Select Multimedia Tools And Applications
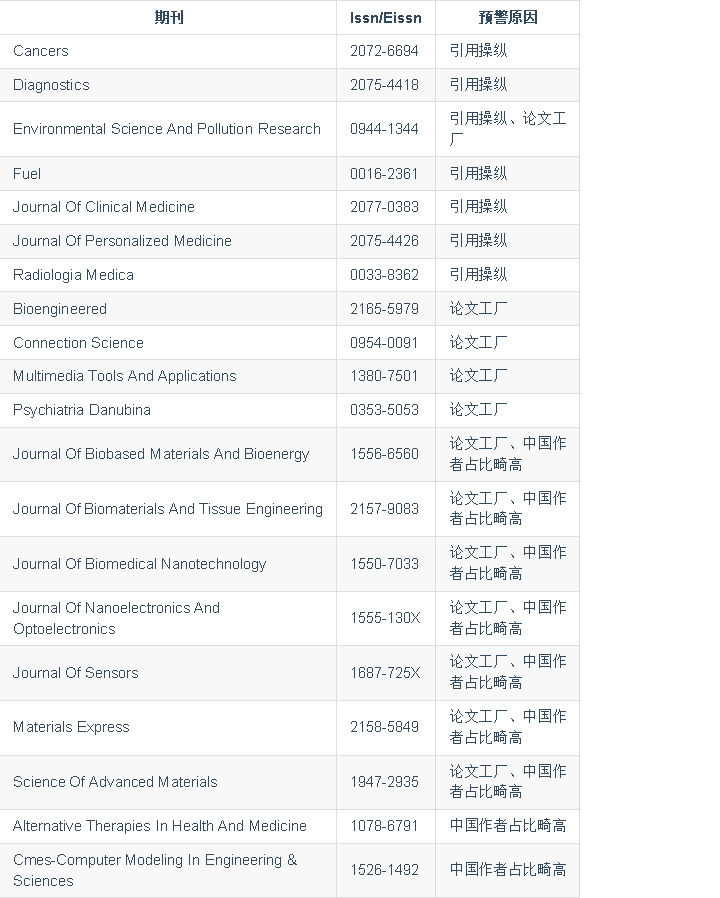Viewport: 720px width, 898px height. click(x=124, y=376)
